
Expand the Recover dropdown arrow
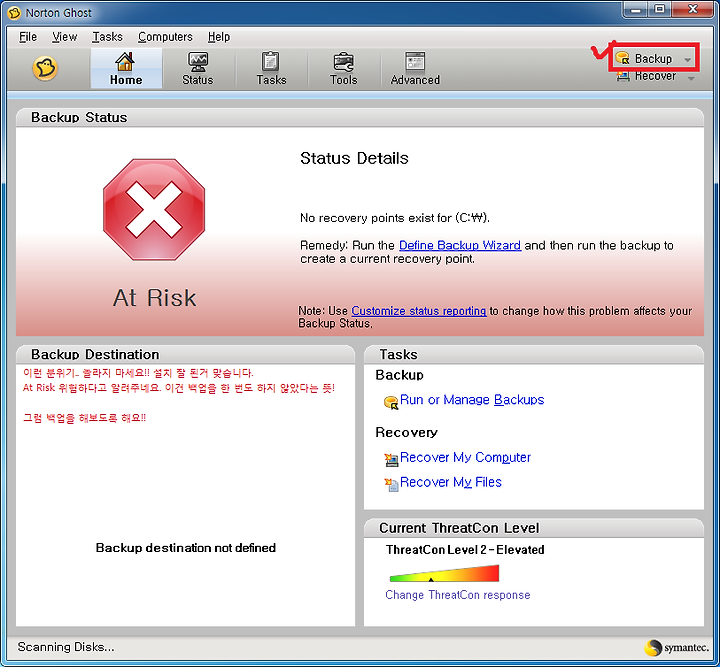pyautogui.click(x=691, y=78)
